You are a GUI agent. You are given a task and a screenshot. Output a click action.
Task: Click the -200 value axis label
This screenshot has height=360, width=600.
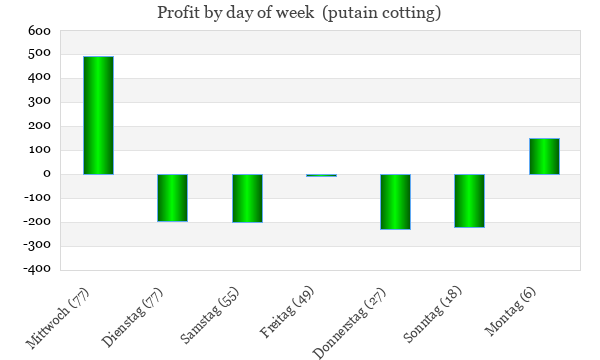37,222
